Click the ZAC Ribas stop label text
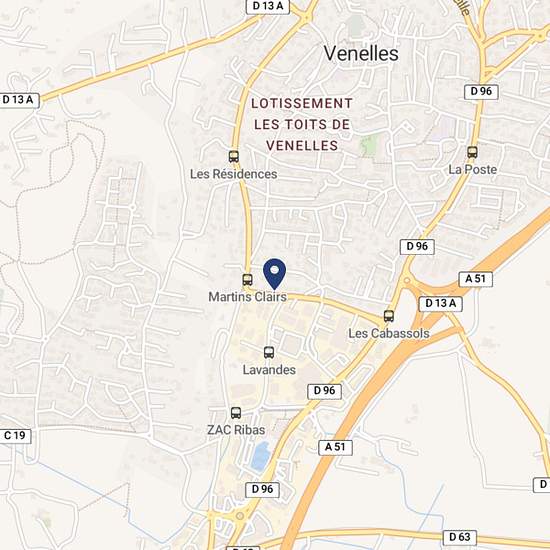550x550 pixels. coord(236,430)
